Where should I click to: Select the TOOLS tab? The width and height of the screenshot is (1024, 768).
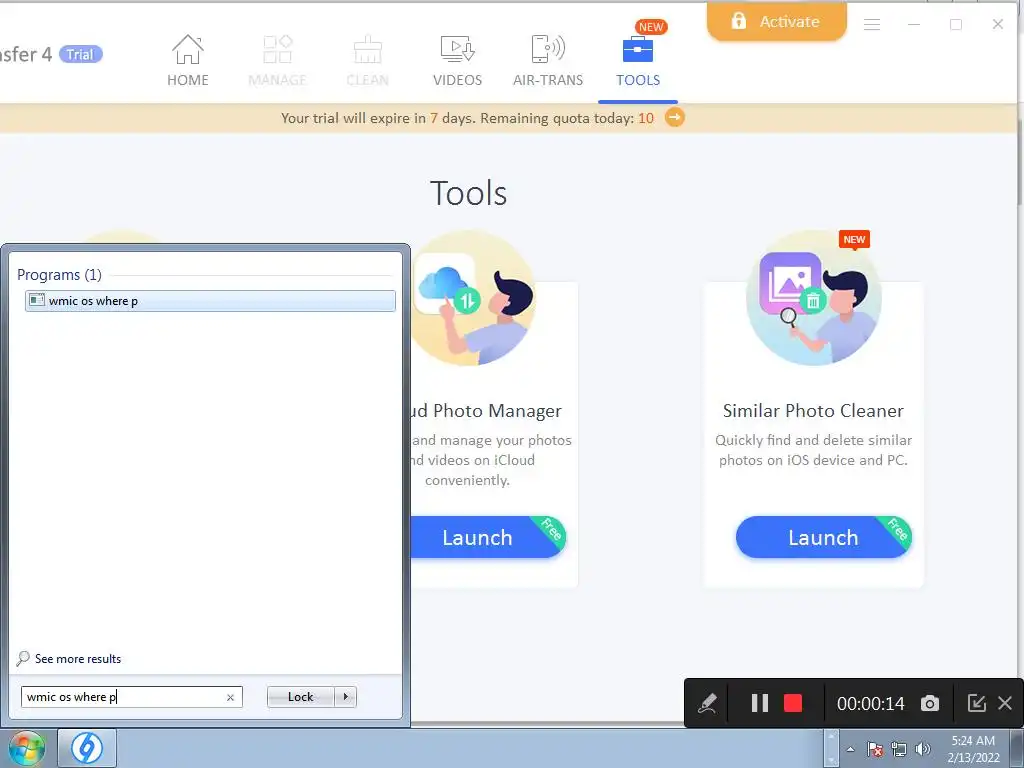[638, 61]
